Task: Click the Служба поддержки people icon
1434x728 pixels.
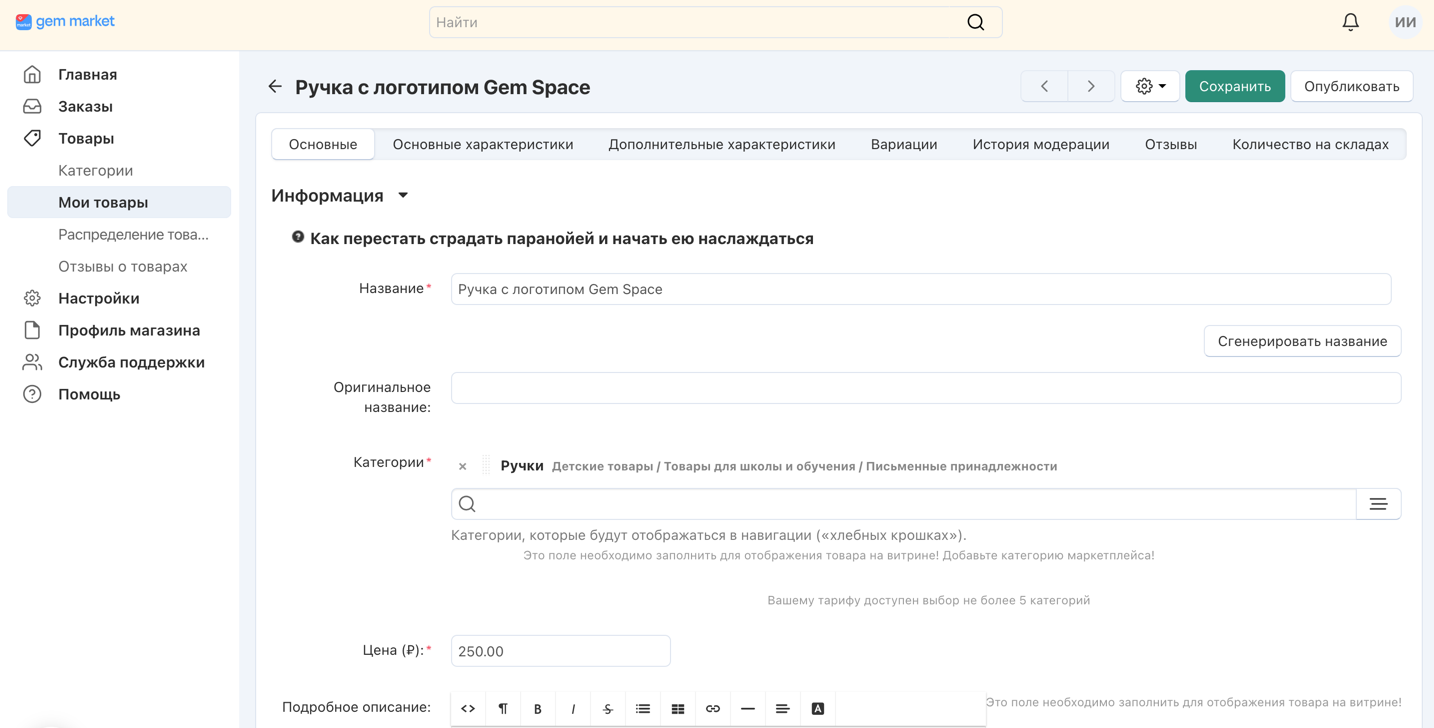Action: (x=32, y=362)
